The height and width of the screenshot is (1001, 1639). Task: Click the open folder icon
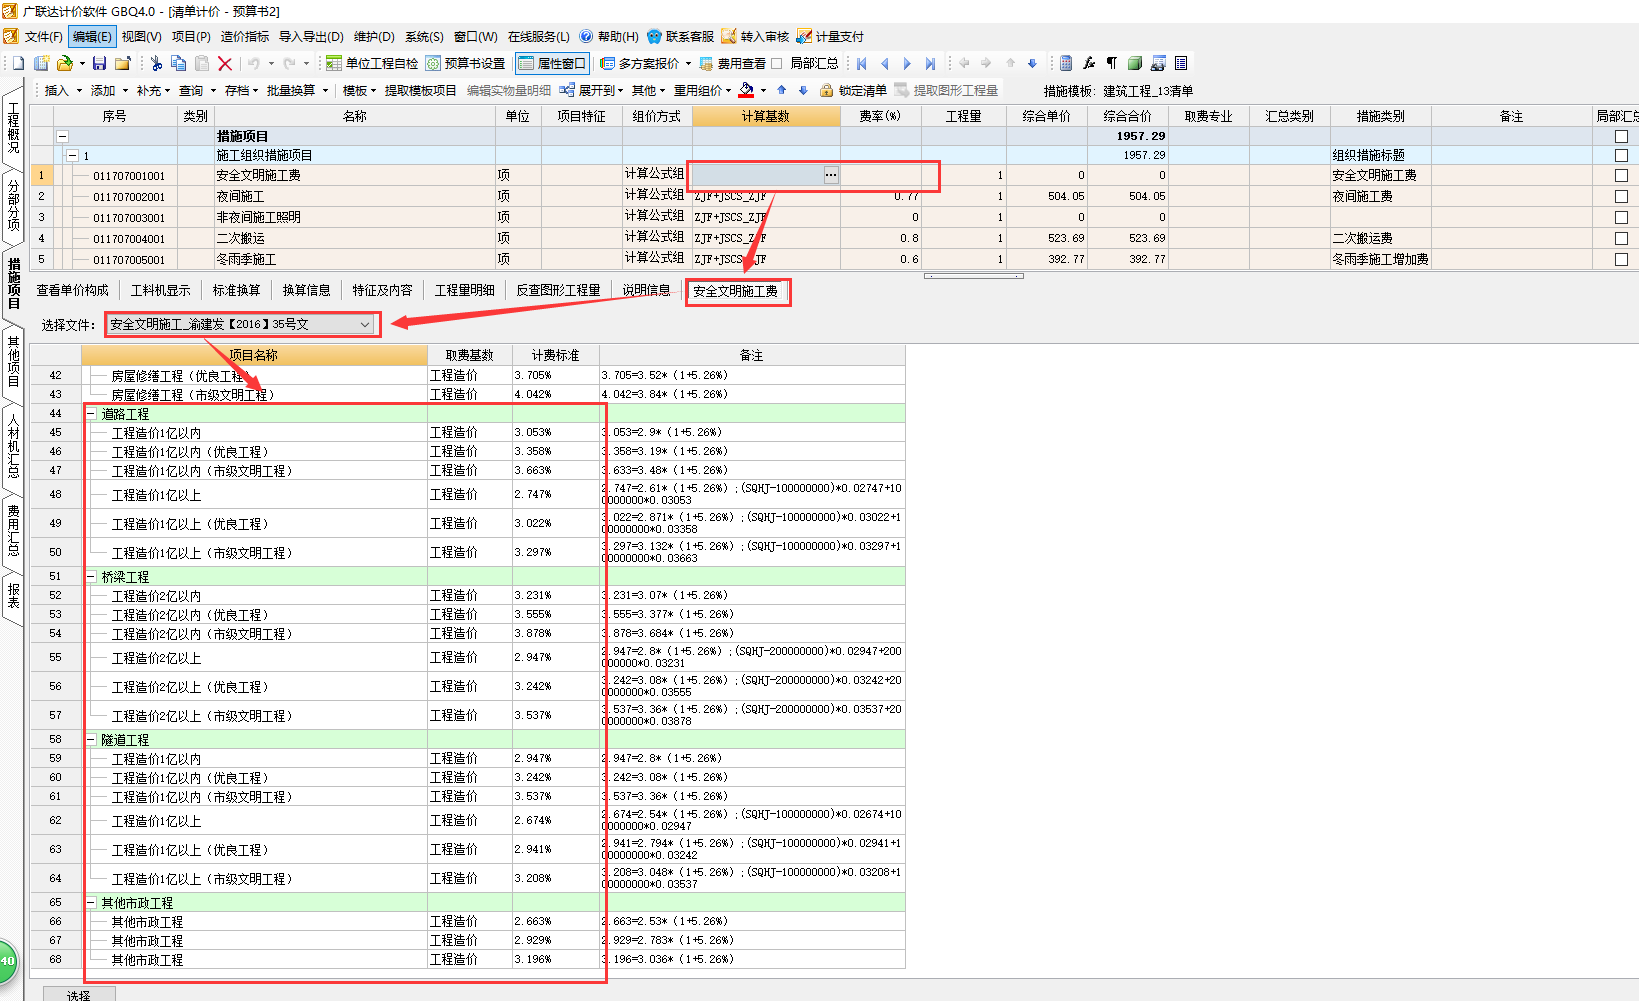click(x=65, y=63)
